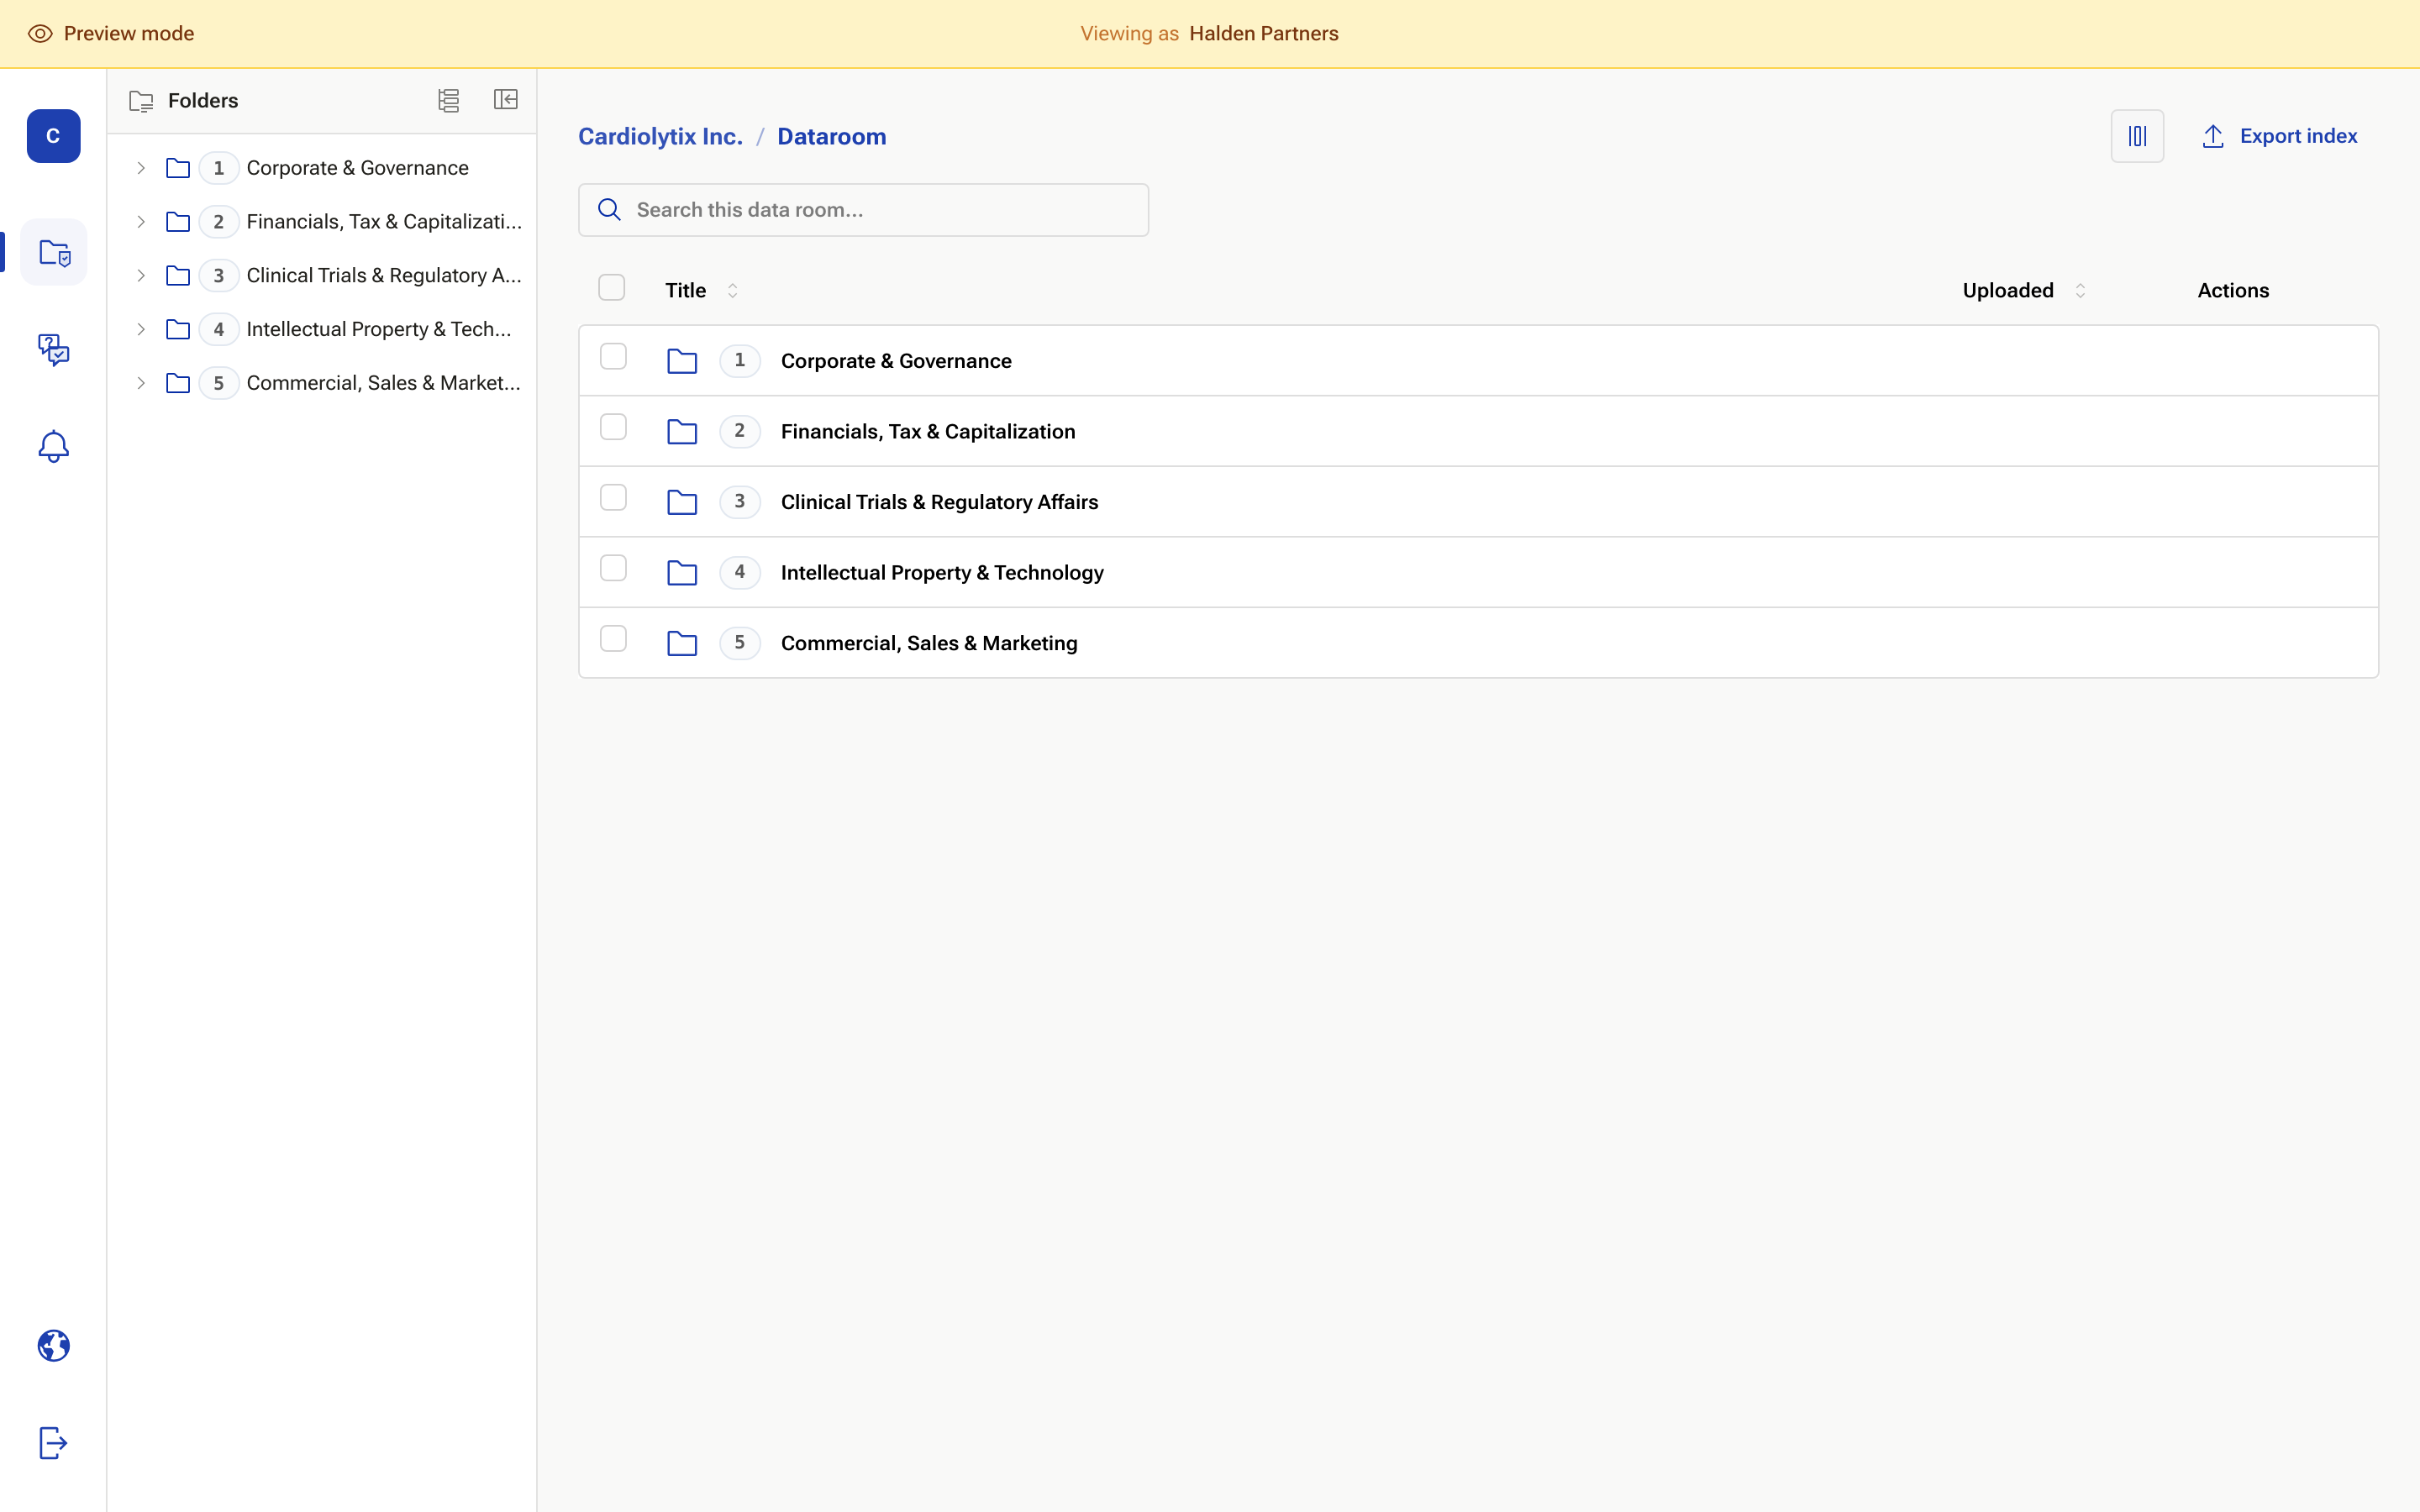Screen dimensions: 2420x1512
Task: Sort by Title column arrows
Action: pos(732,291)
